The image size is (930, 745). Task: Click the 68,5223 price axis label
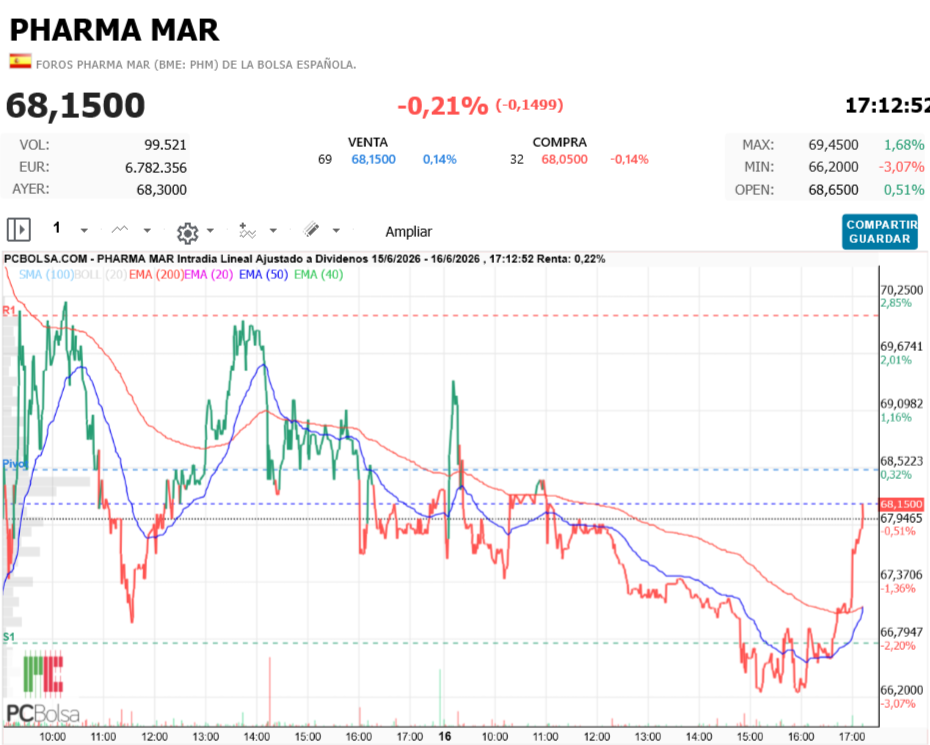pos(902,461)
